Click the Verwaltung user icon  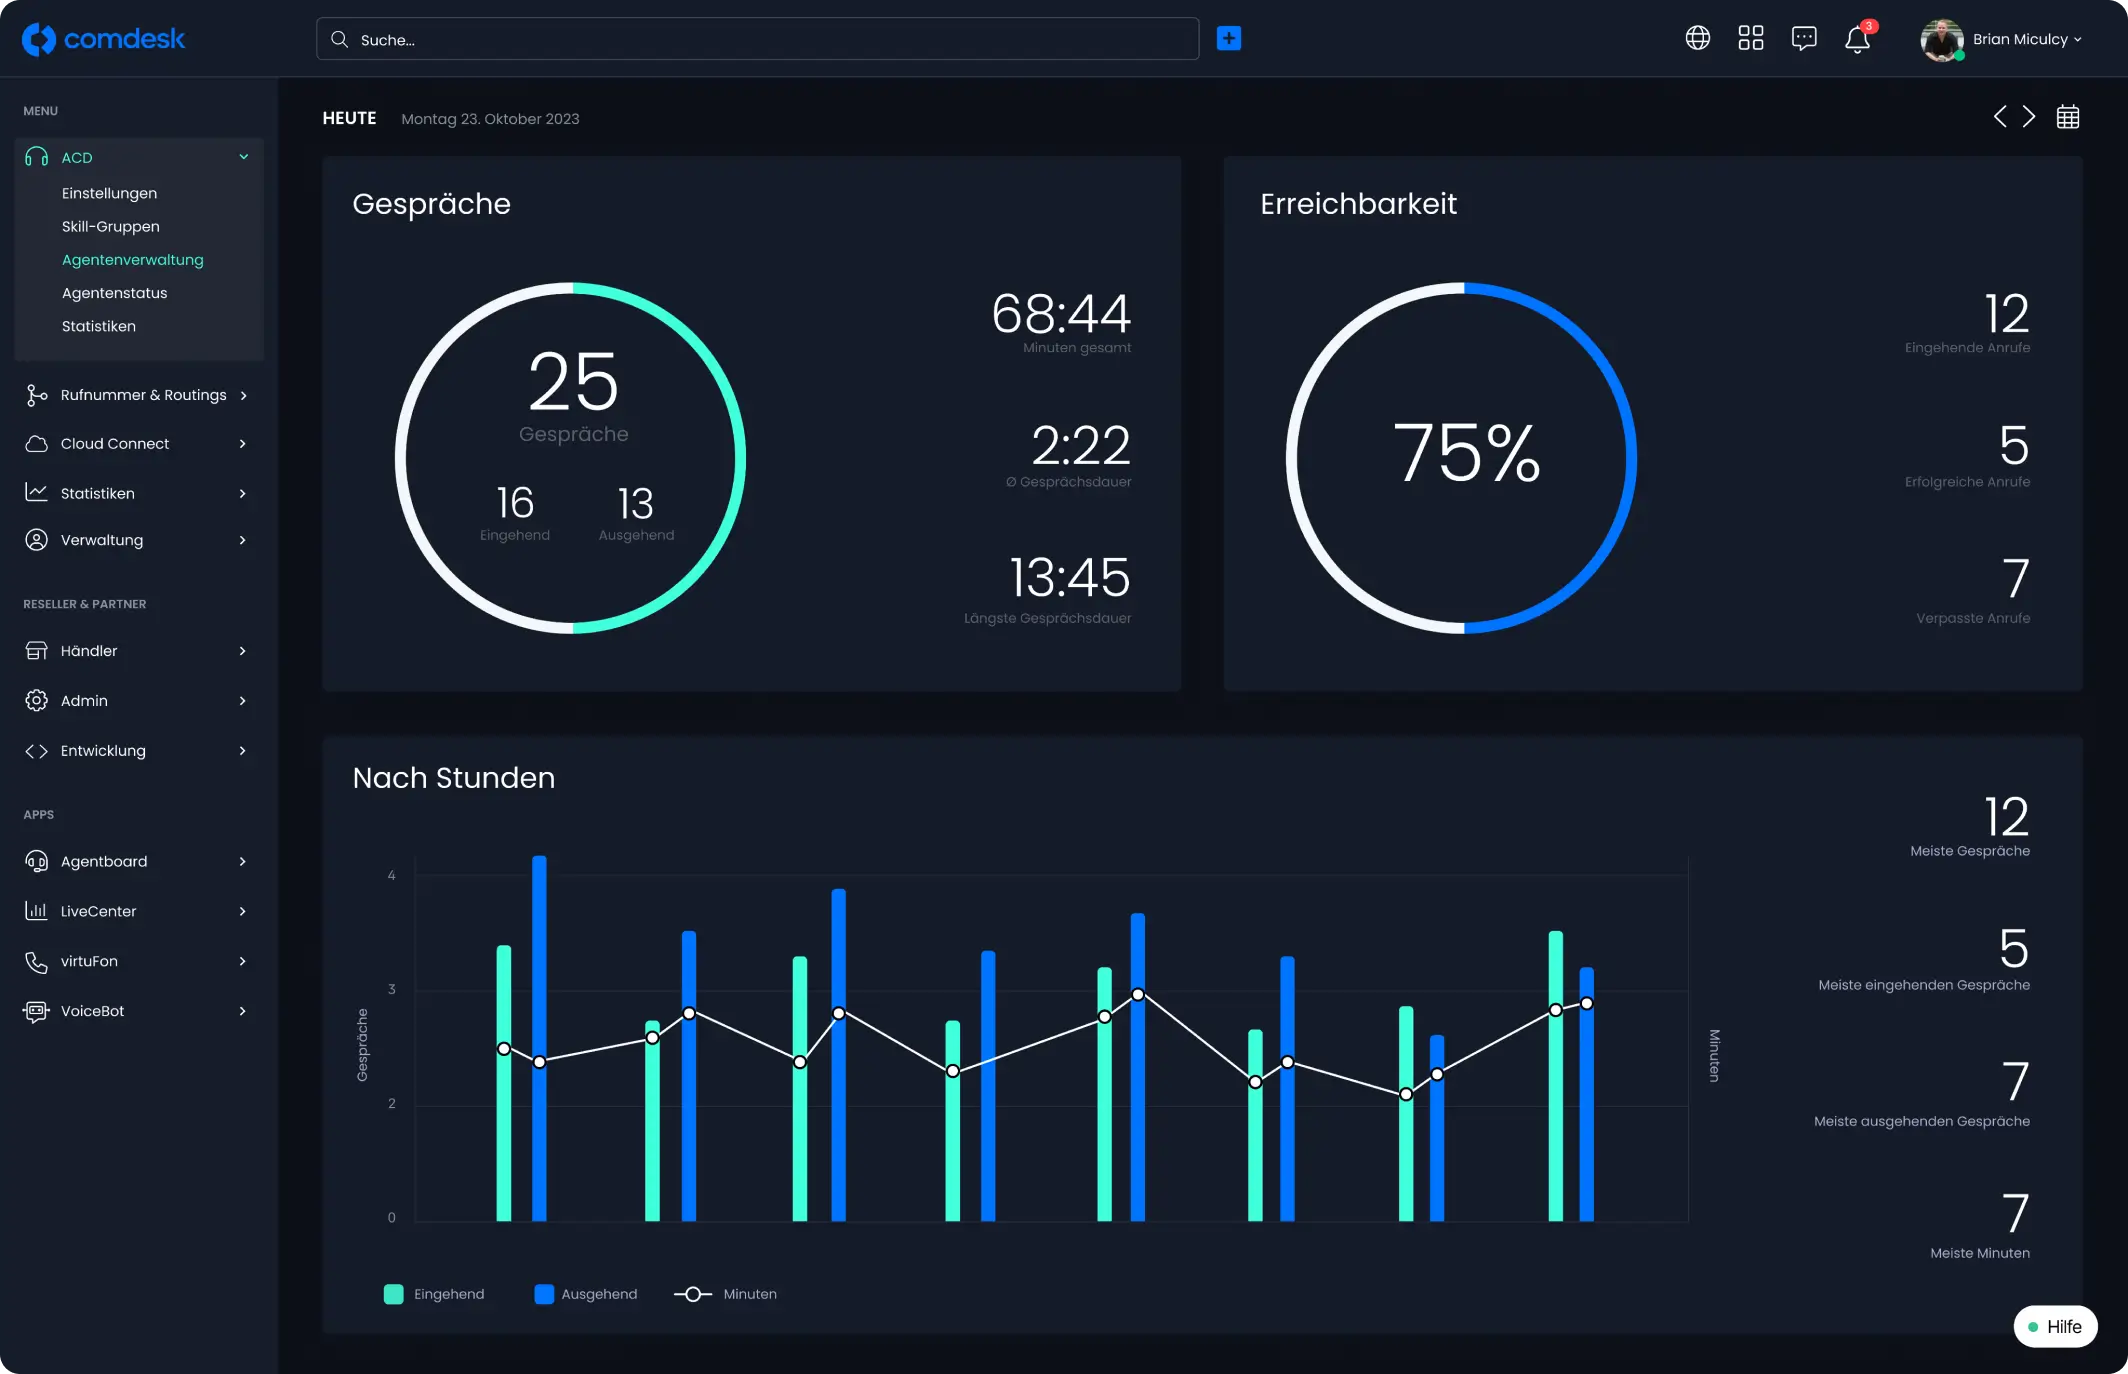point(37,540)
